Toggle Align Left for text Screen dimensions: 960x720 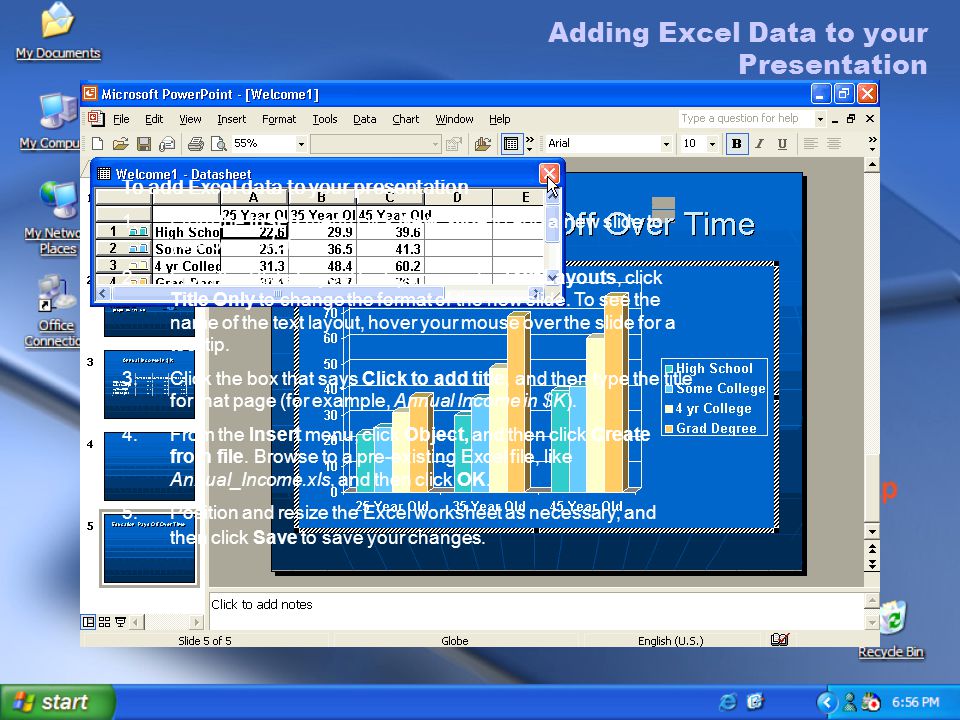tap(811, 144)
